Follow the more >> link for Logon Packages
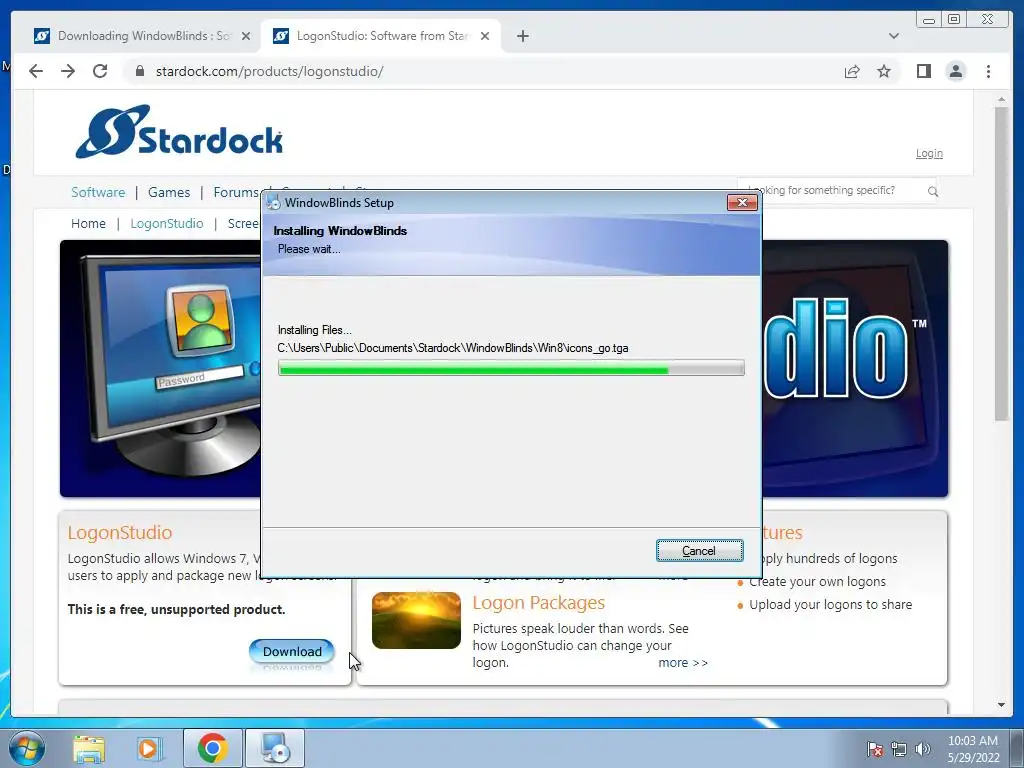Image resolution: width=1024 pixels, height=768 pixels. (682, 663)
